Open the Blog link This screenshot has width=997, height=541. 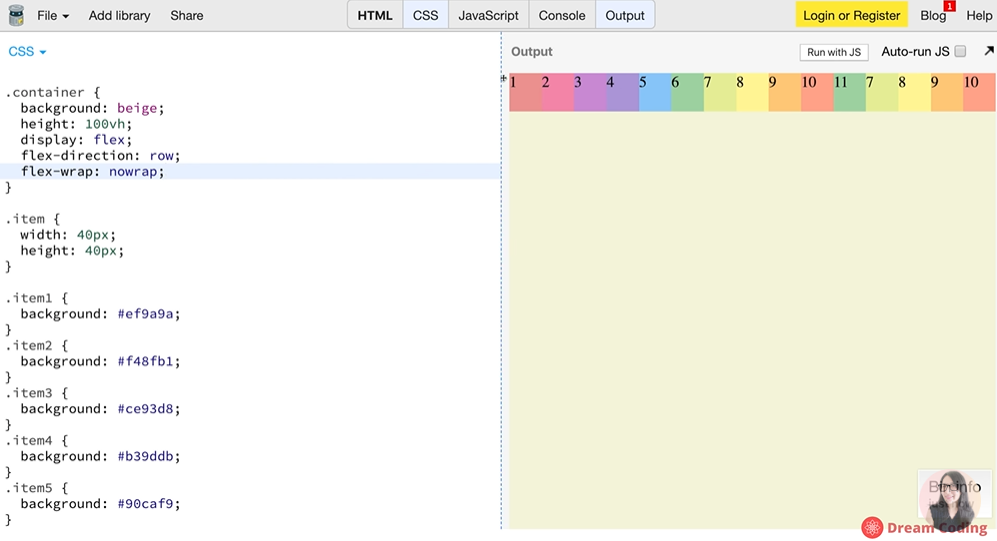pyautogui.click(x=933, y=15)
